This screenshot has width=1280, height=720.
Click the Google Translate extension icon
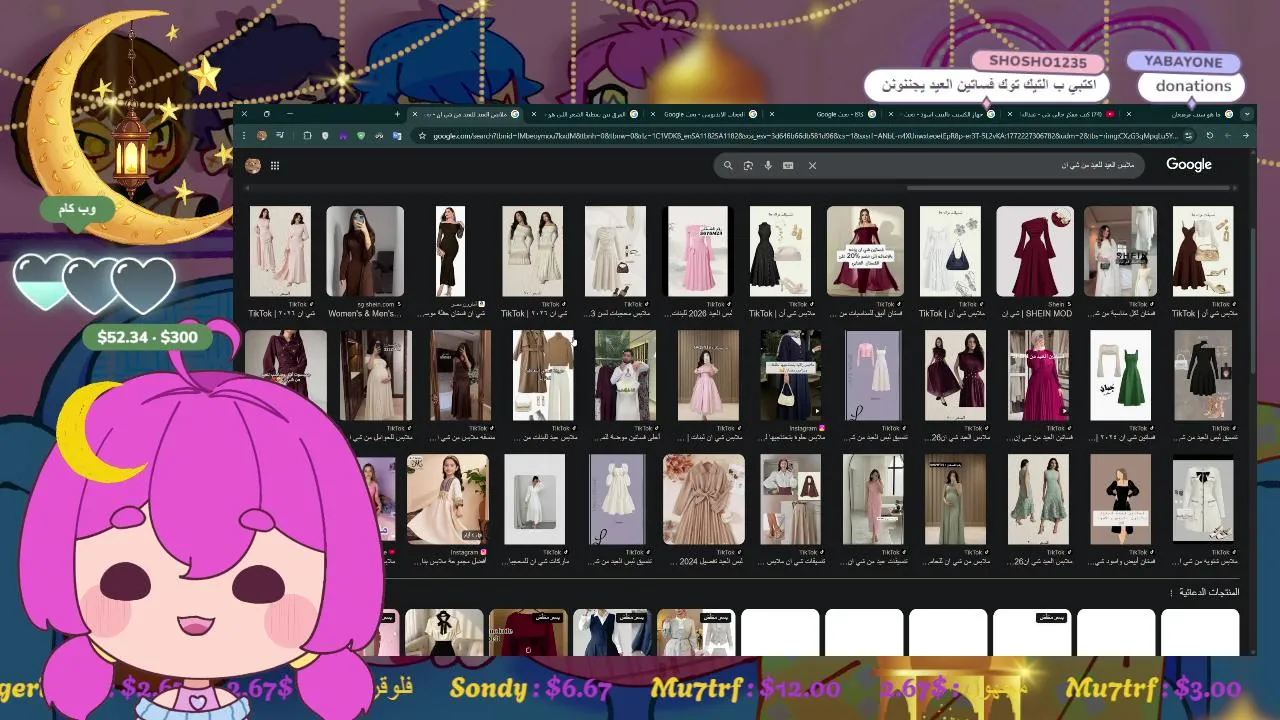397,136
